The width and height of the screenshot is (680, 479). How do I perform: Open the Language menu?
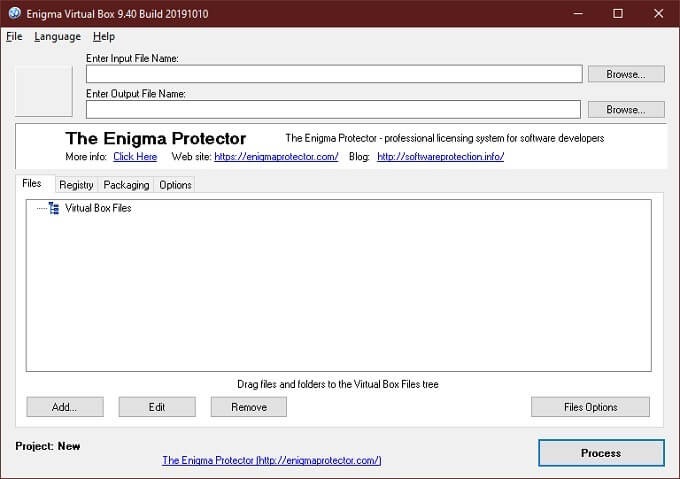point(58,37)
